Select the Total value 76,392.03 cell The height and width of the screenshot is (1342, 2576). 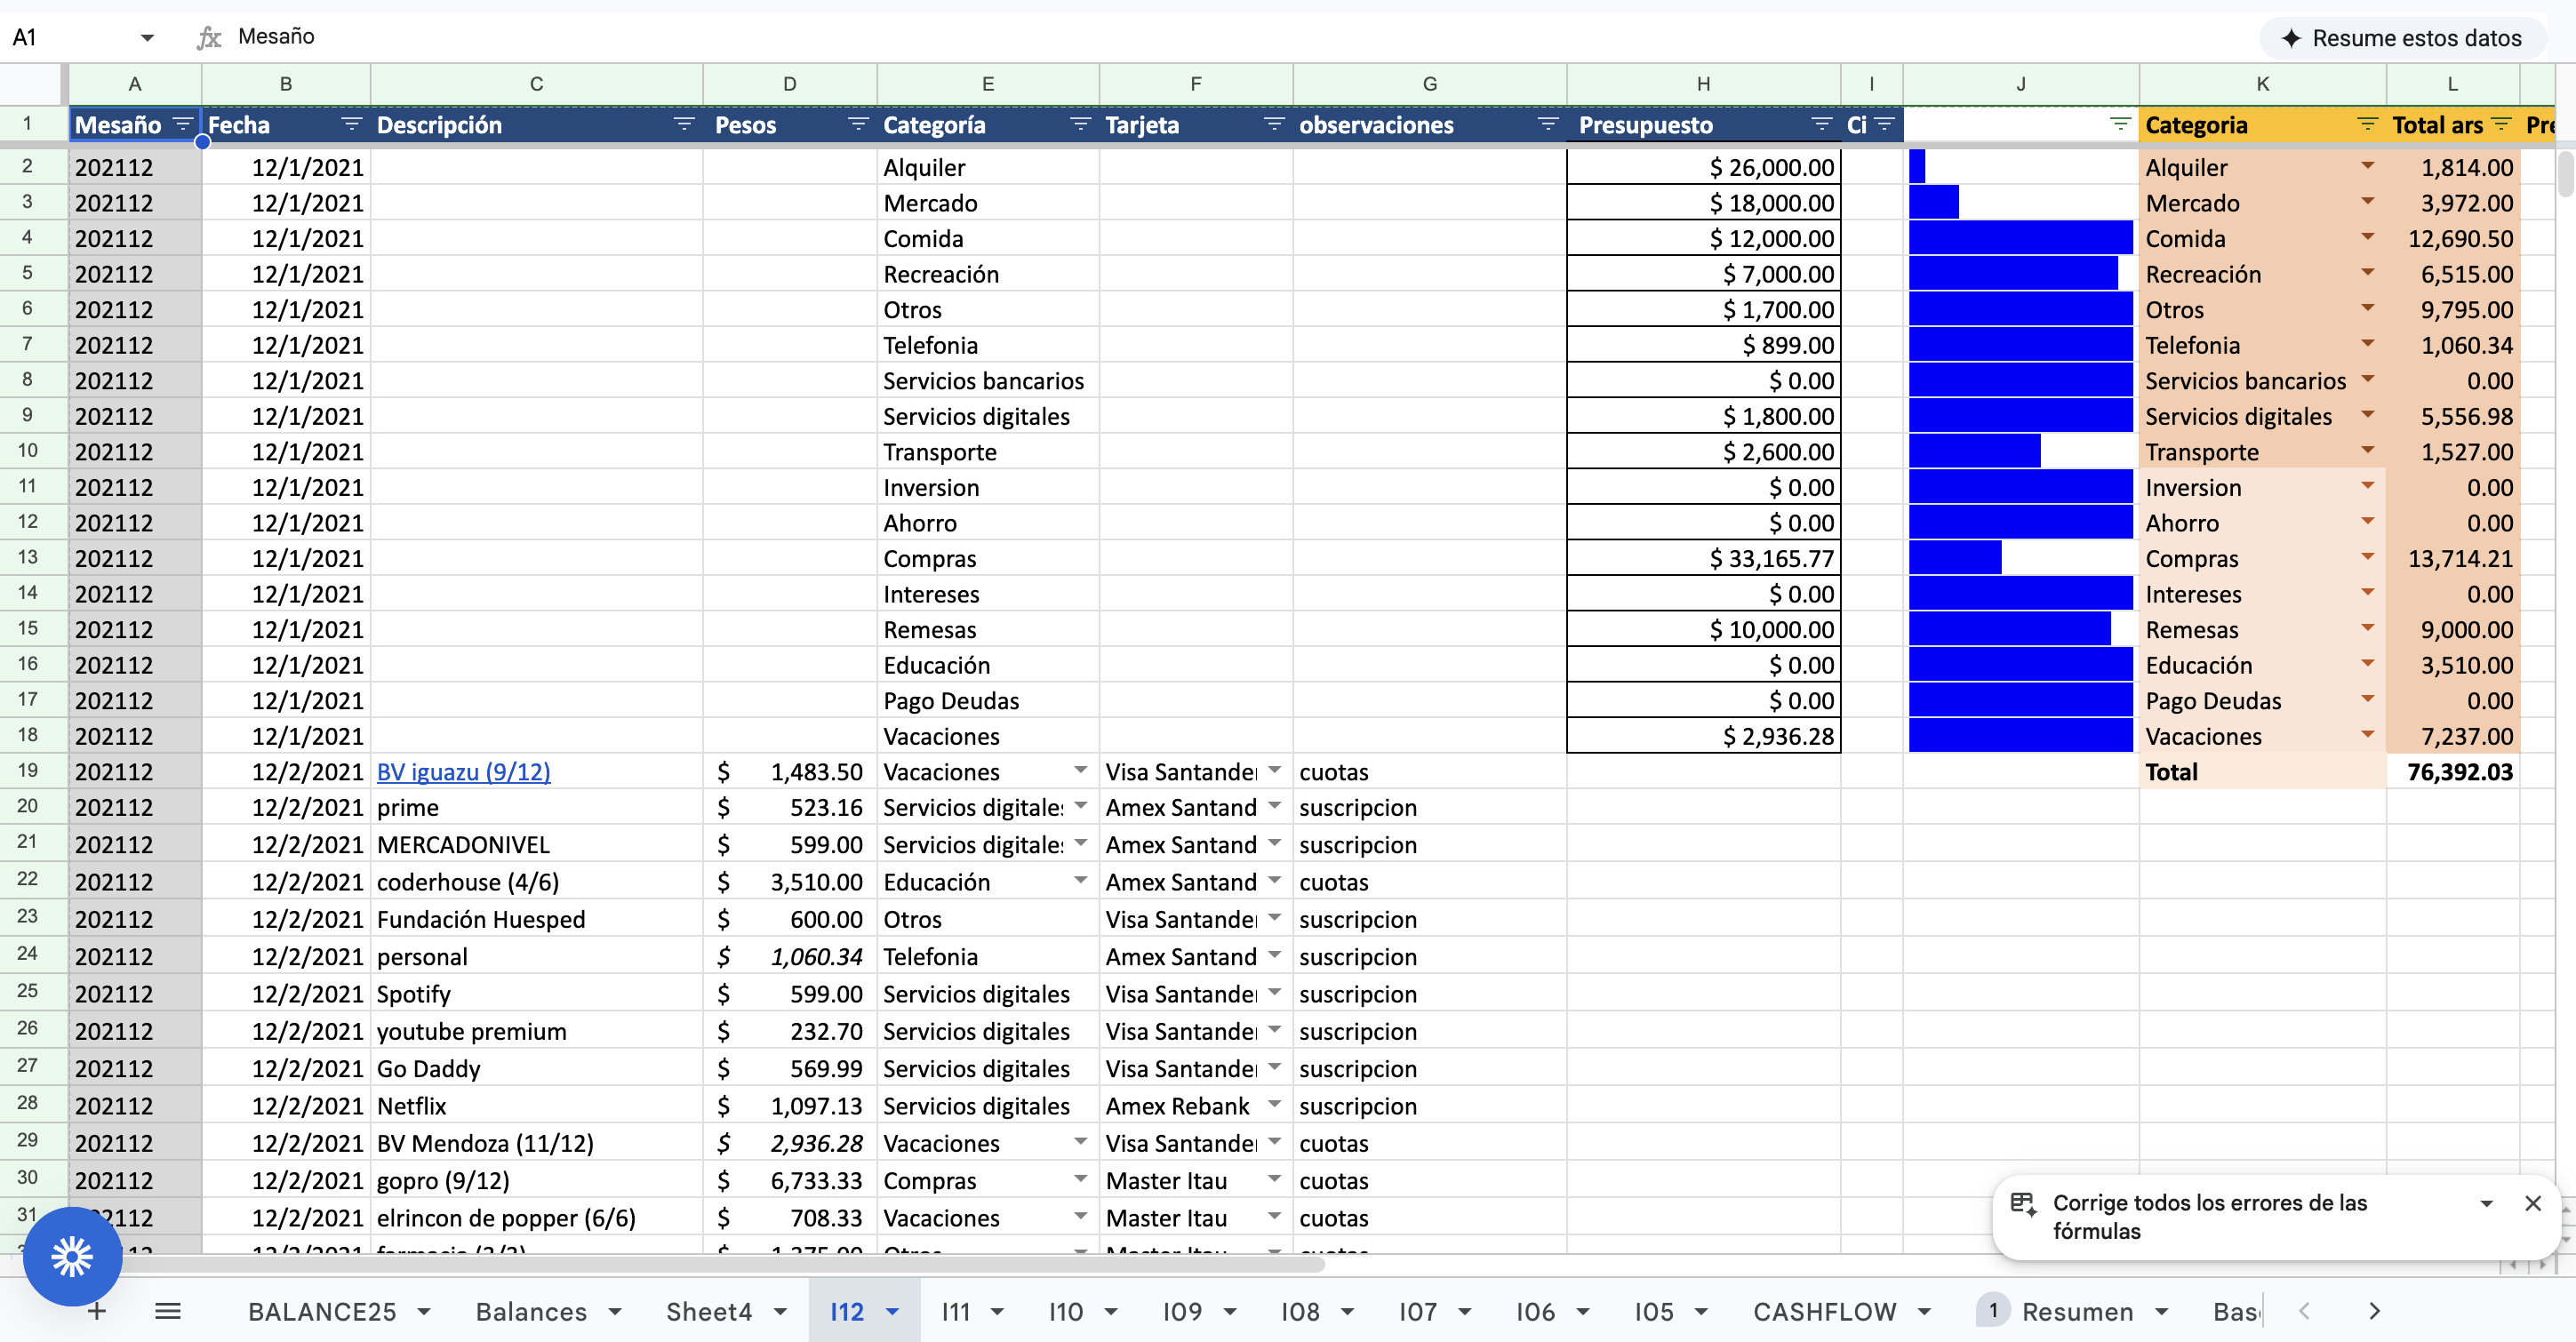[2452, 772]
